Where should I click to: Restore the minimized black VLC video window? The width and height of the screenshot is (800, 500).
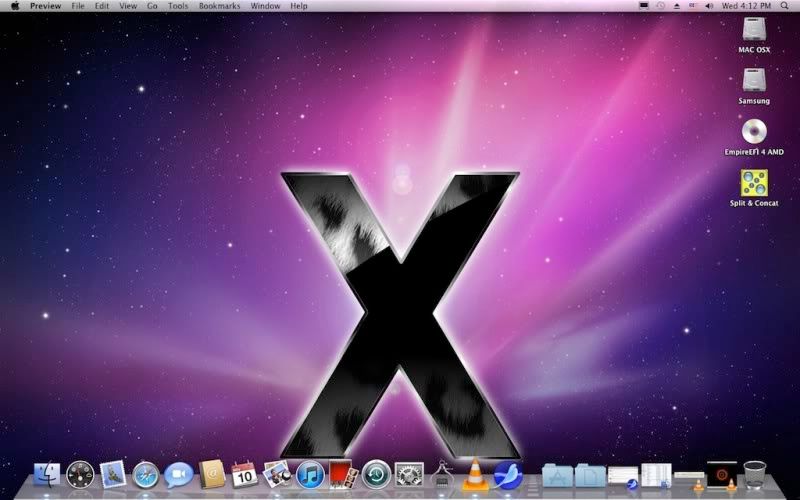(722, 476)
